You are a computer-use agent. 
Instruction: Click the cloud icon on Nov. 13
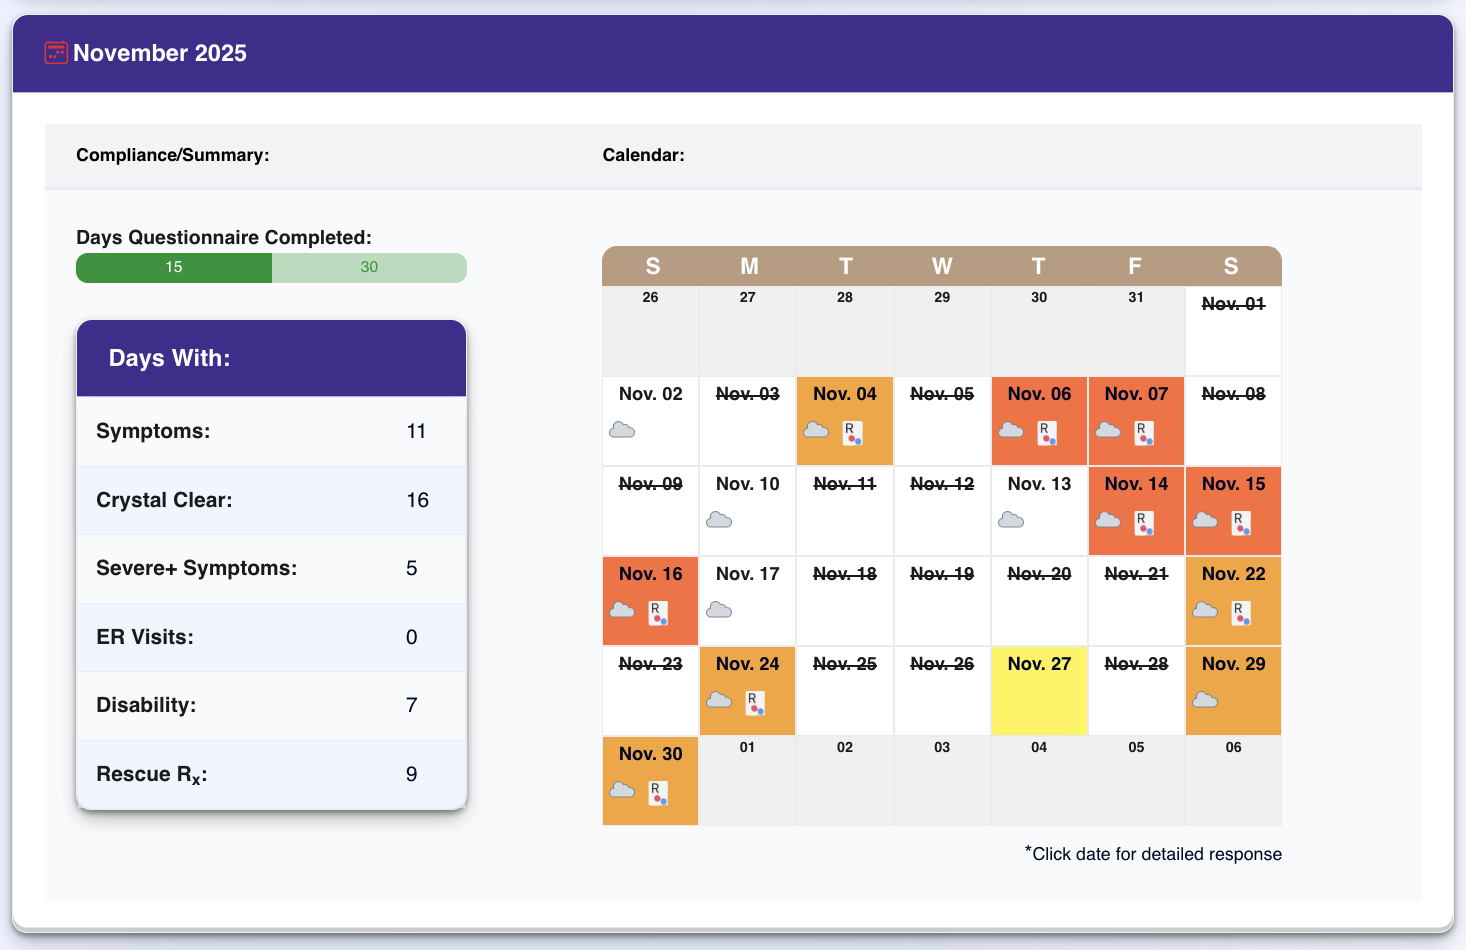(1011, 520)
